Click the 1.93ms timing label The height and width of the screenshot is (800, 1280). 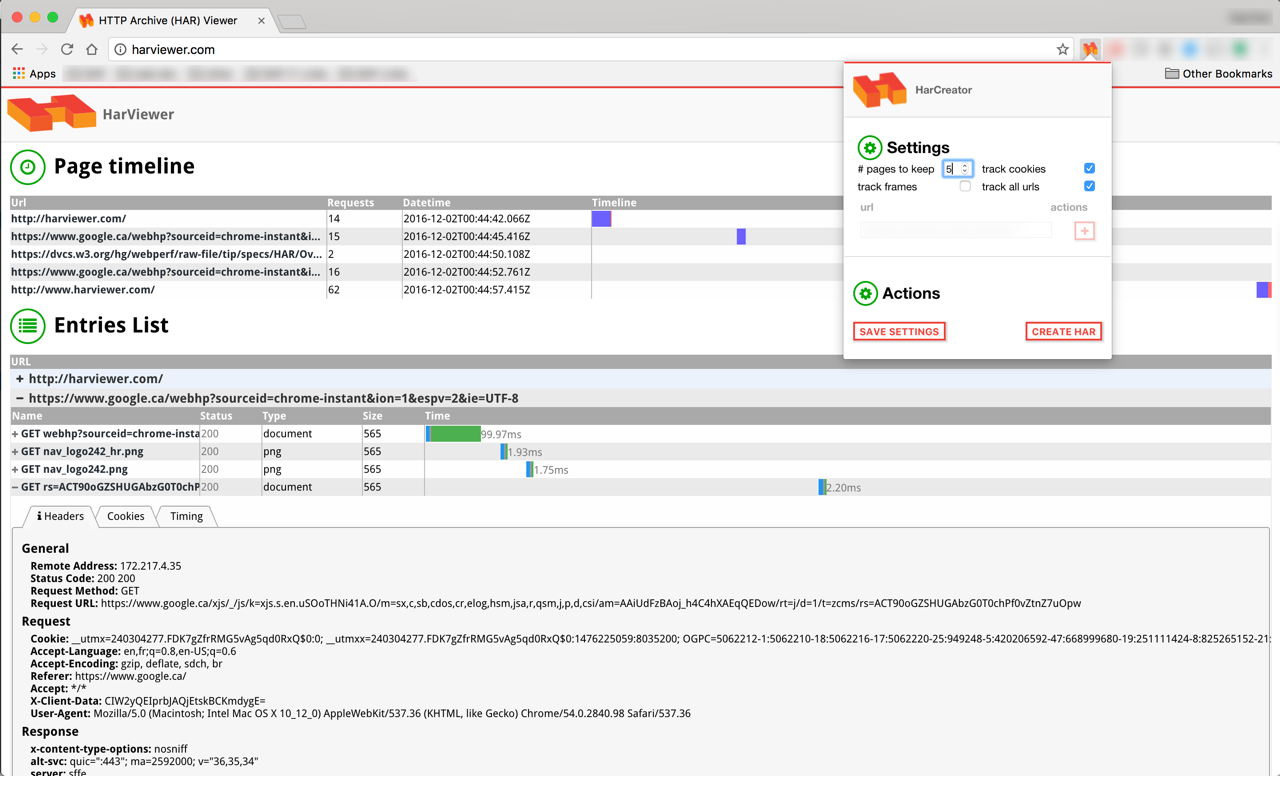click(525, 452)
